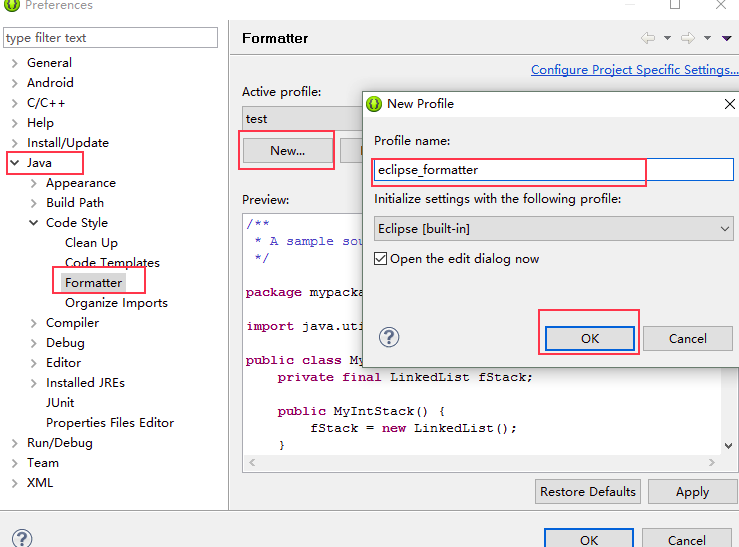
Task: Toggle Open the edit dialog now checkbox
Action: click(x=380, y=259)
